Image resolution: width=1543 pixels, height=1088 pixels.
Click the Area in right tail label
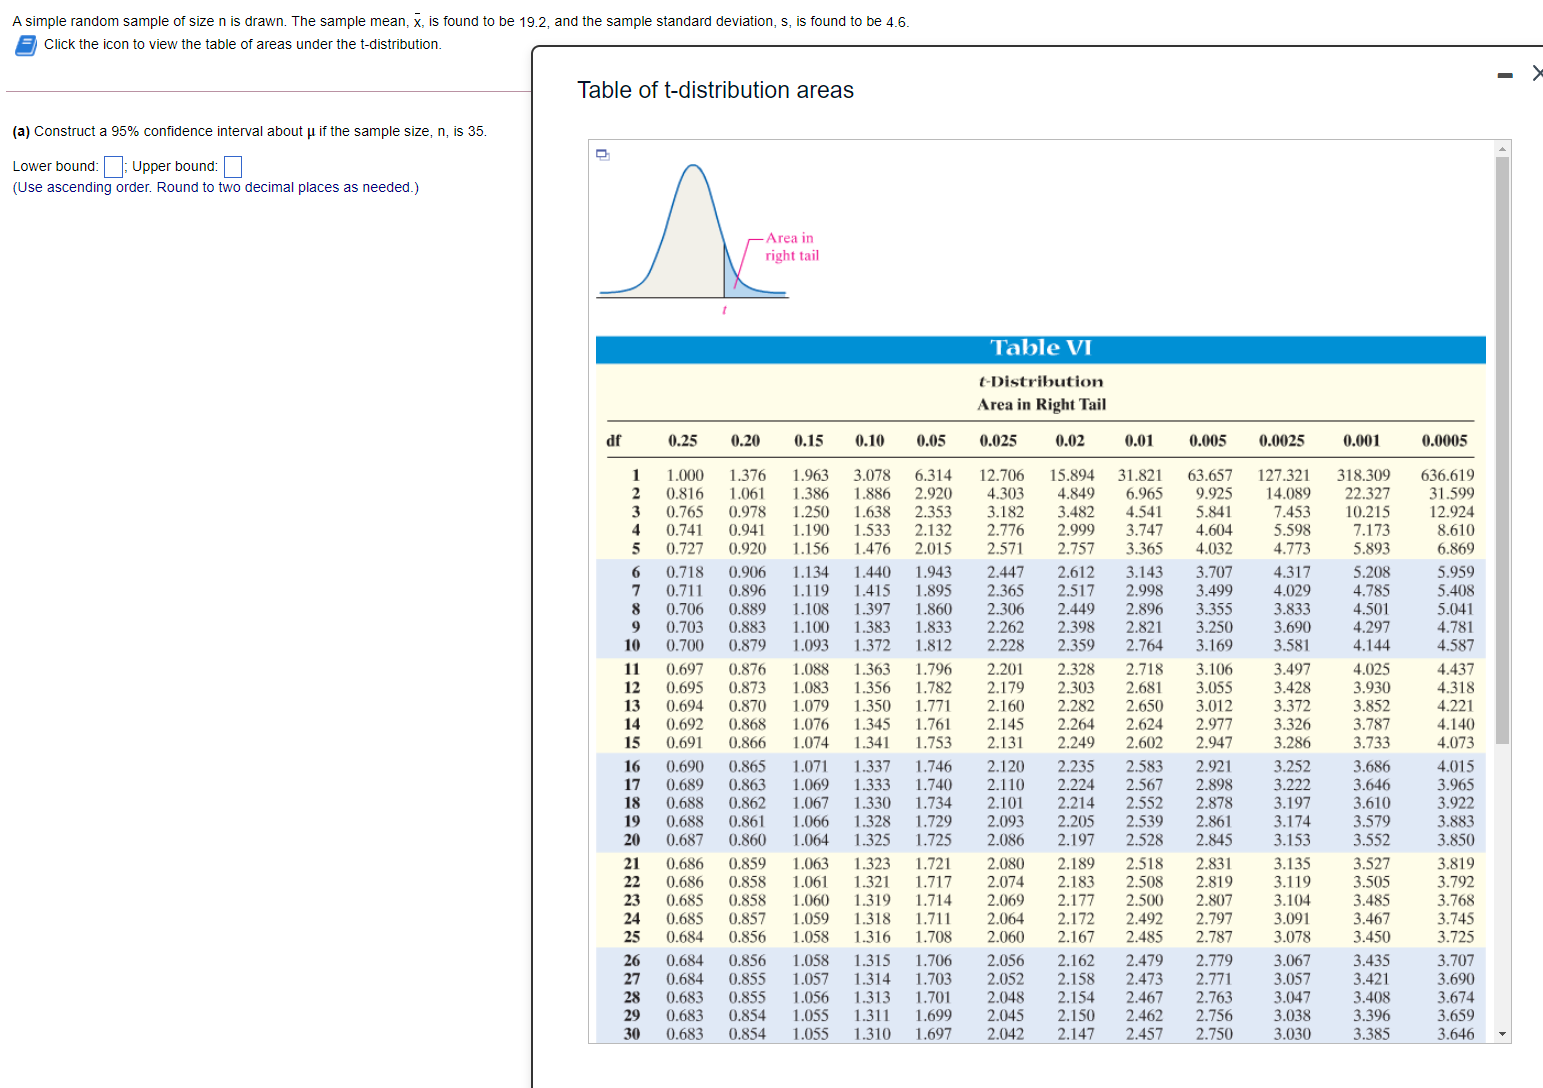(789, 247)
